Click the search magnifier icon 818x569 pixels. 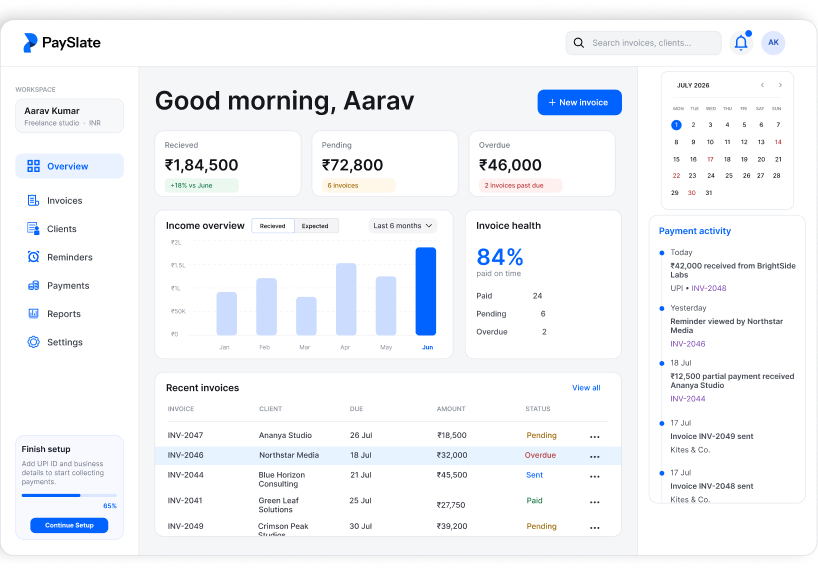579,43
